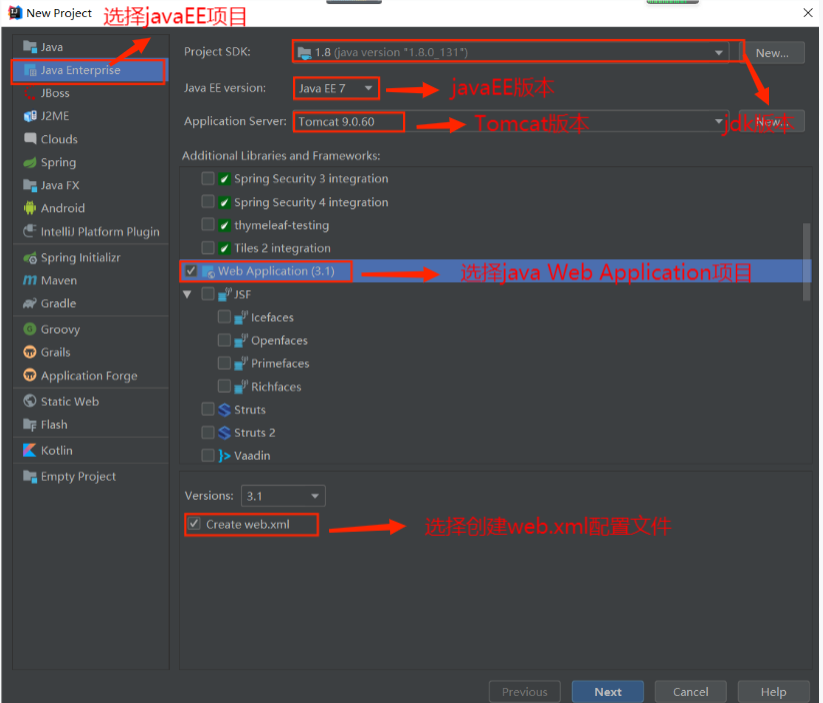823x703 pixels.
Task: Click the Clouds project icon
Action: coord(29,139)
